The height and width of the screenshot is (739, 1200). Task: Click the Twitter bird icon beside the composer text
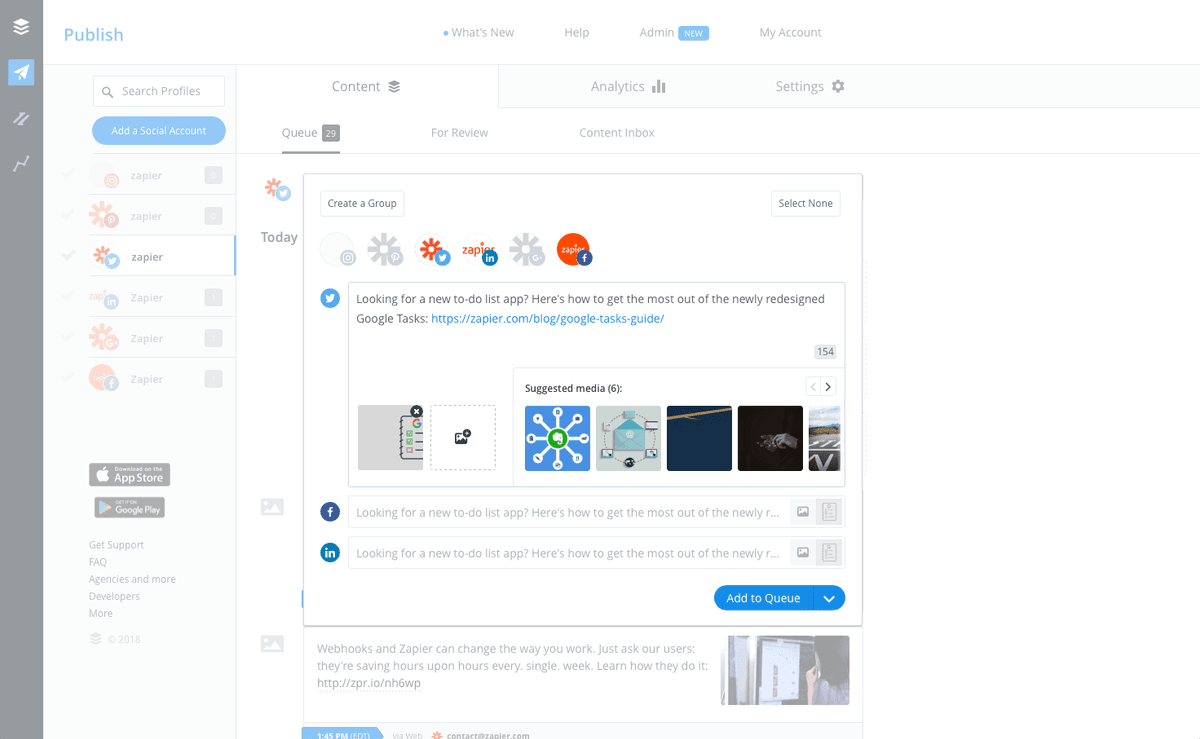click(x=330, y=298)
